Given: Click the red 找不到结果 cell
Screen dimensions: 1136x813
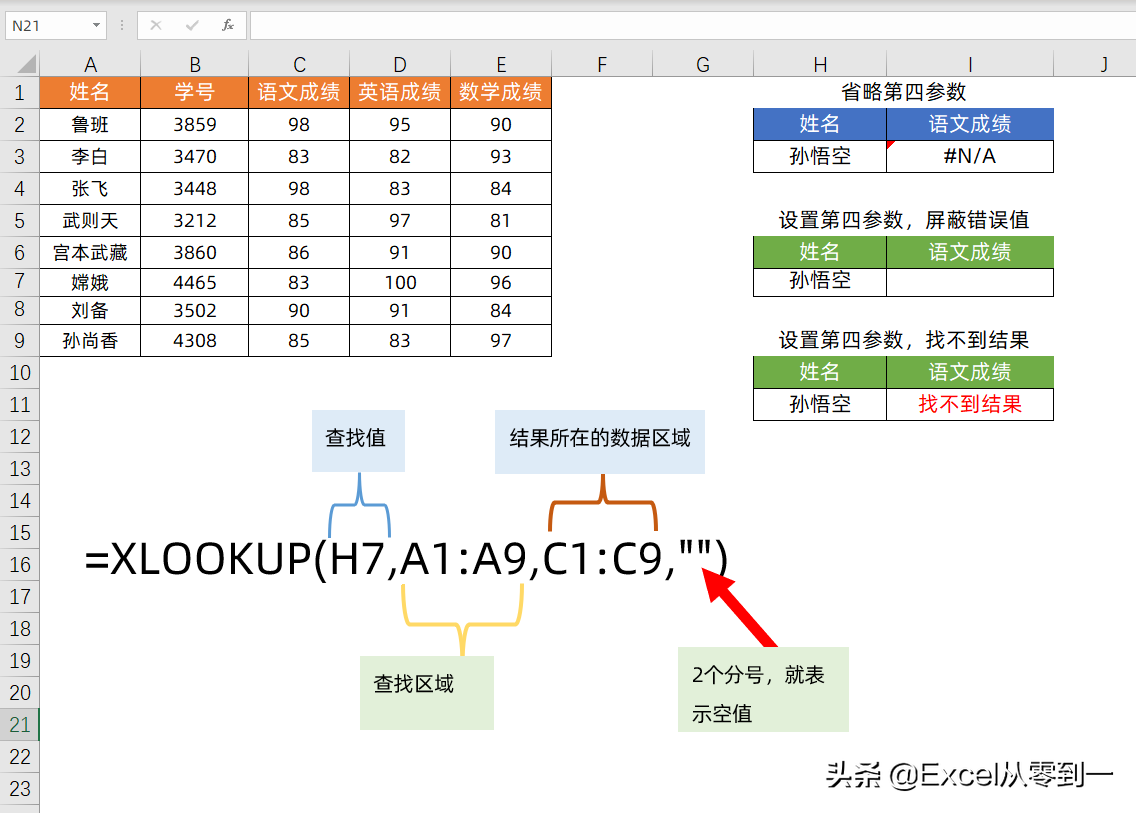Looking at the screenshot, I should click(x=970, y=404).
